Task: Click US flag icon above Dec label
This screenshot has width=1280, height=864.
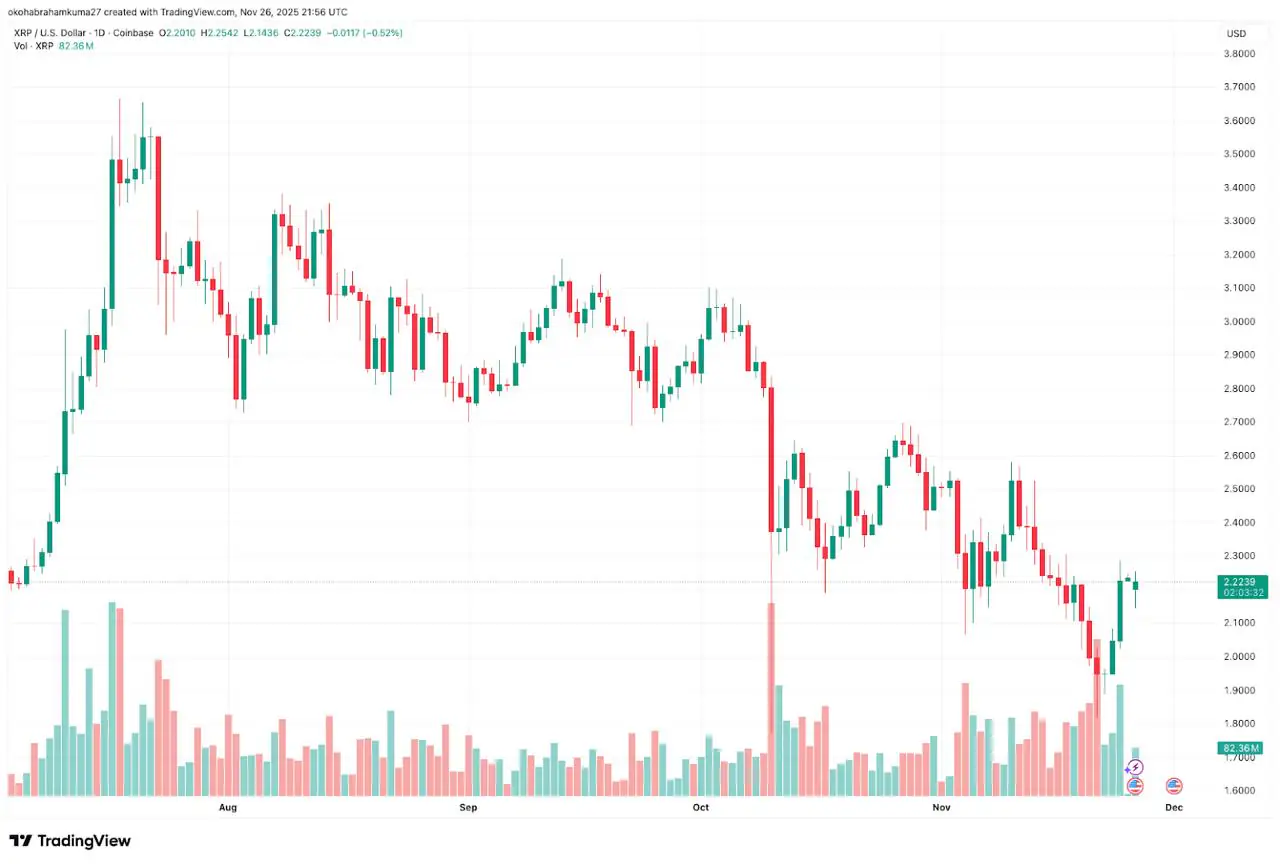Action: click(1174, 786)
